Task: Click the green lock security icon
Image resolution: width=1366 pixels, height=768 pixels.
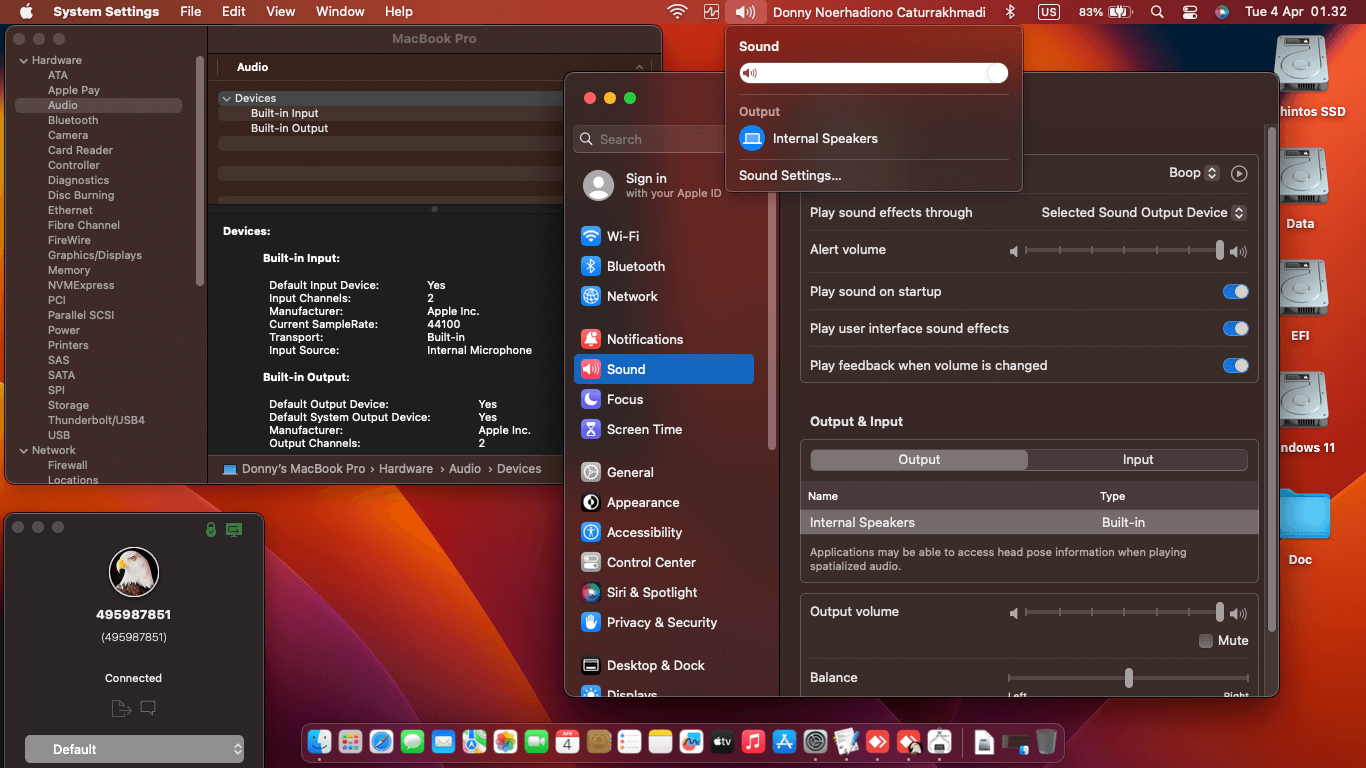Action: point(210,529)
